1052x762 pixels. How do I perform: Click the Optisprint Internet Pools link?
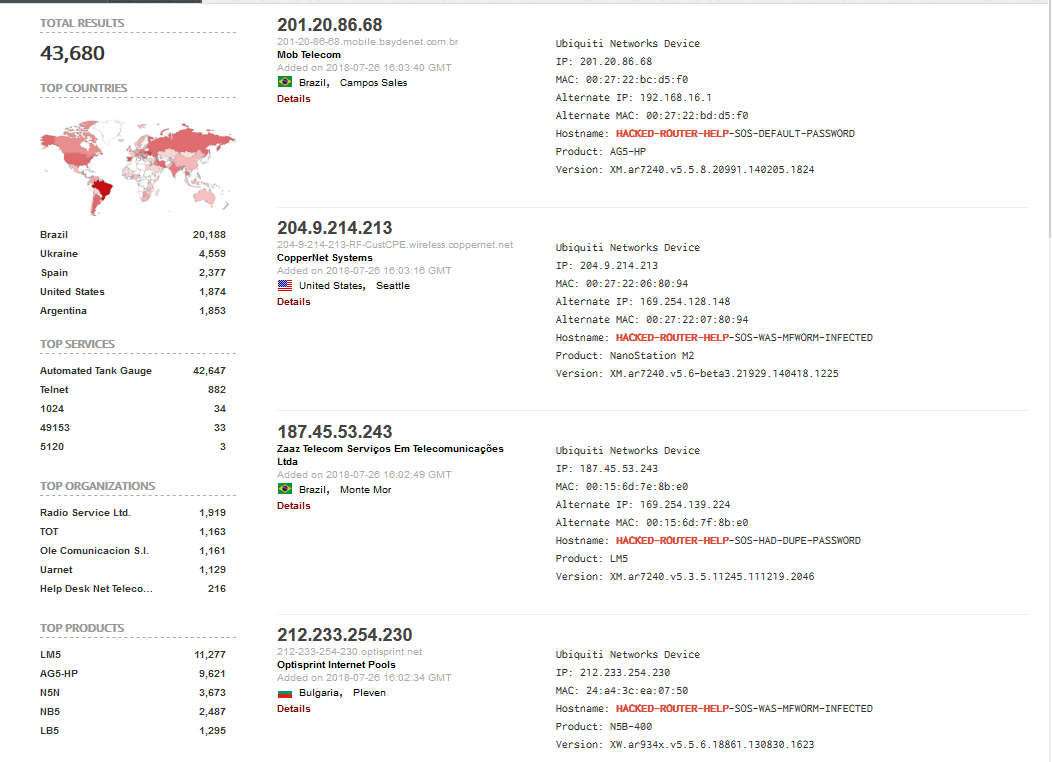click(336, 665)
